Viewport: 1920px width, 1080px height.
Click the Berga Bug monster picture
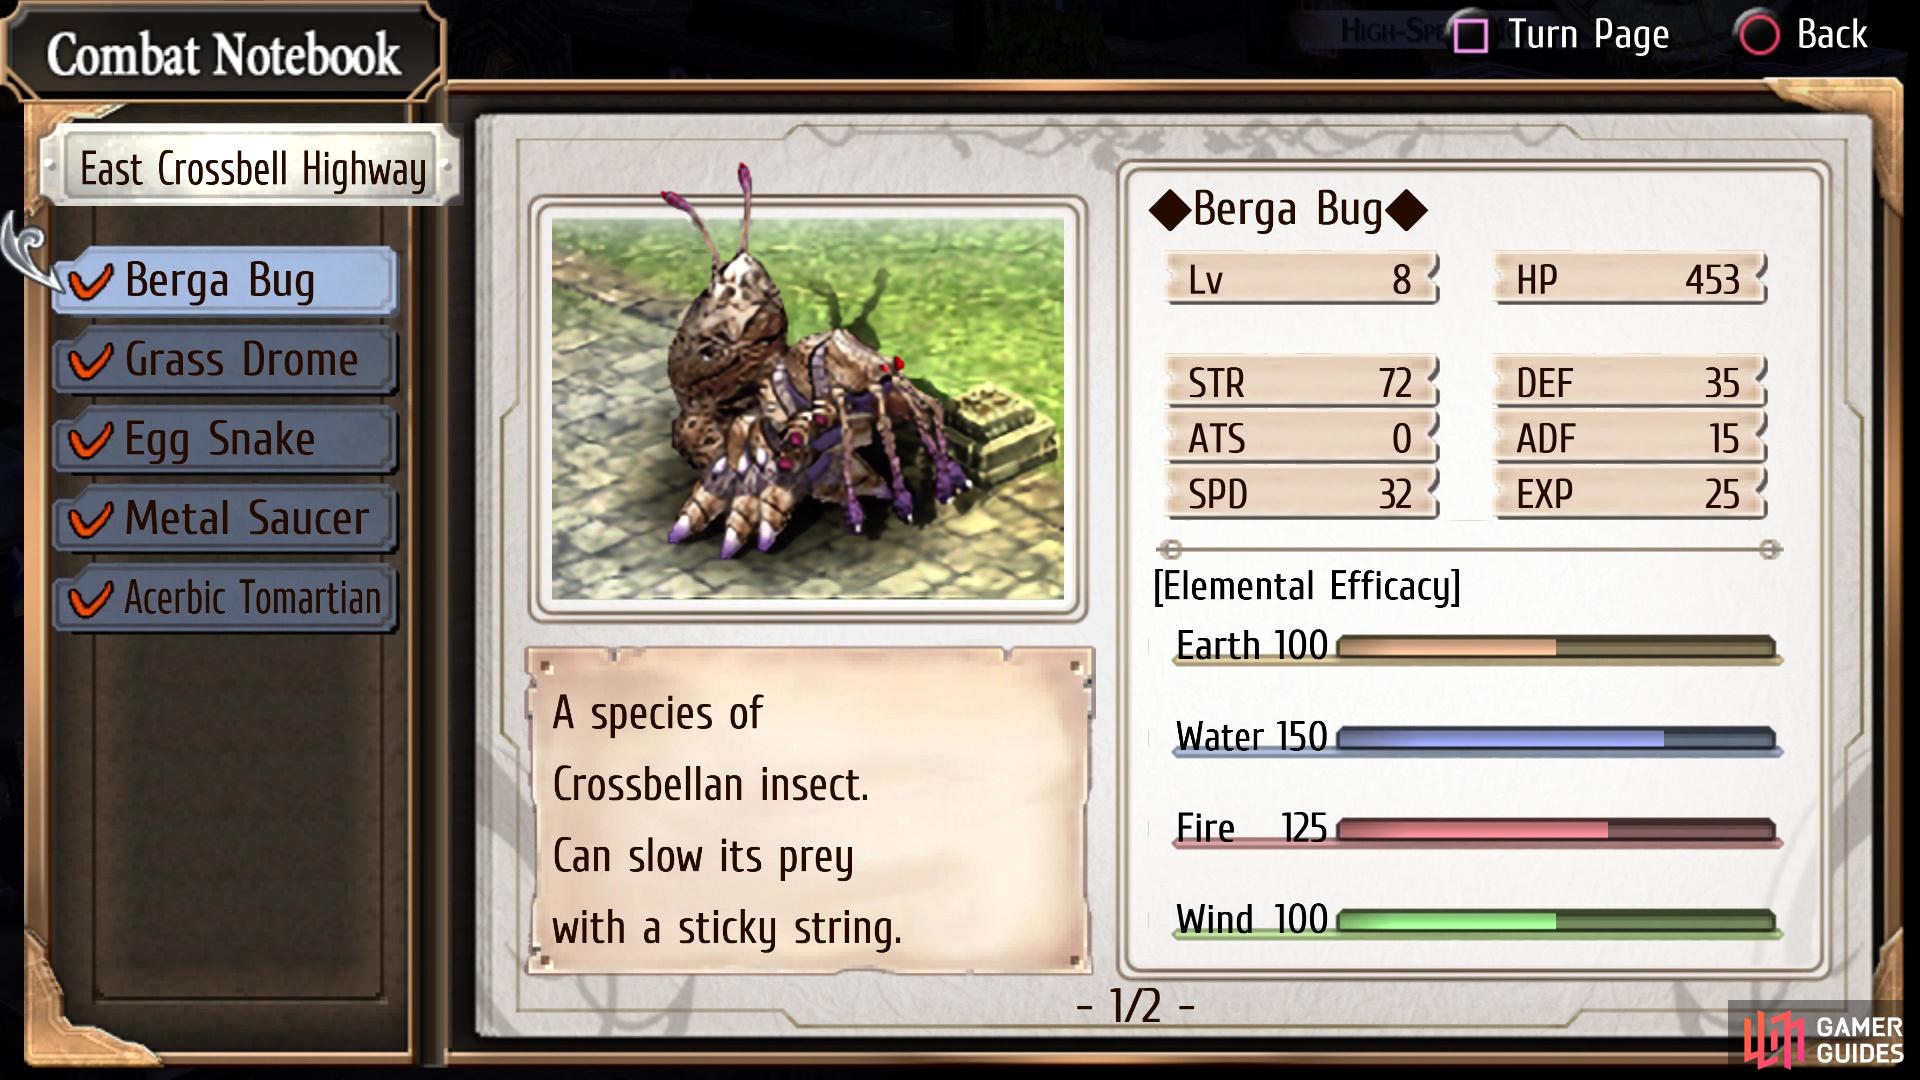(808, 408)
